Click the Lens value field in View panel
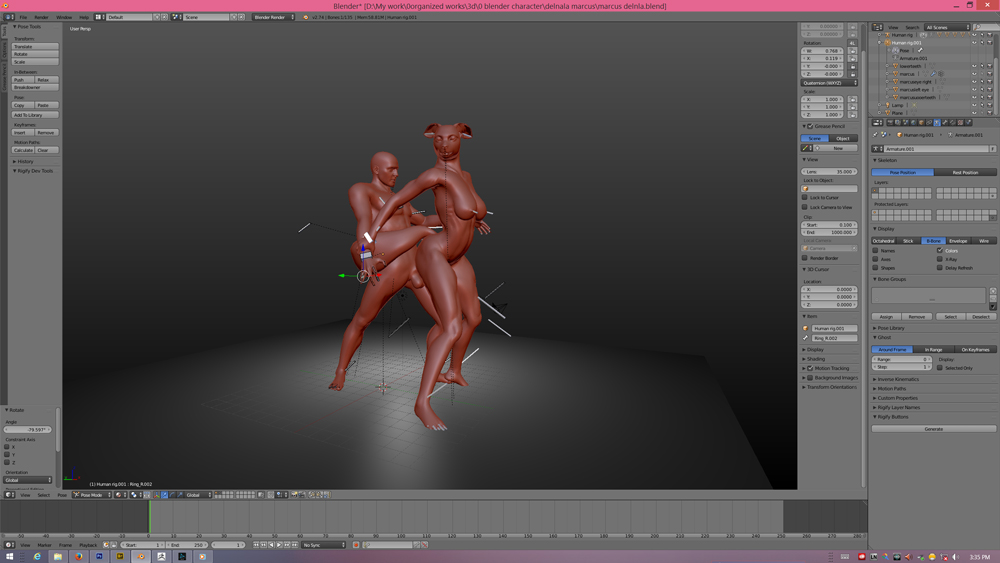Image resolution: width=1000 pixels, height=563 pixels. pos(830,171)
